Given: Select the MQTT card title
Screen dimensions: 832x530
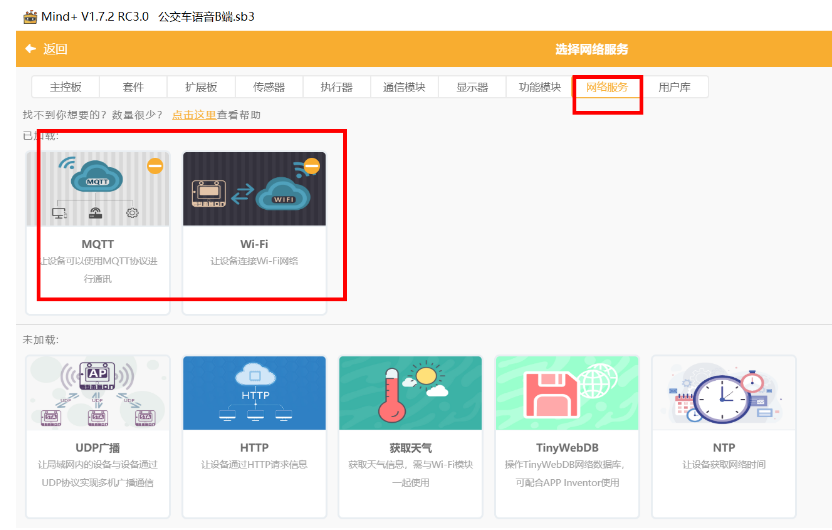Looking at the screenshot, I should pyautogui.click(x=98, y=244).
